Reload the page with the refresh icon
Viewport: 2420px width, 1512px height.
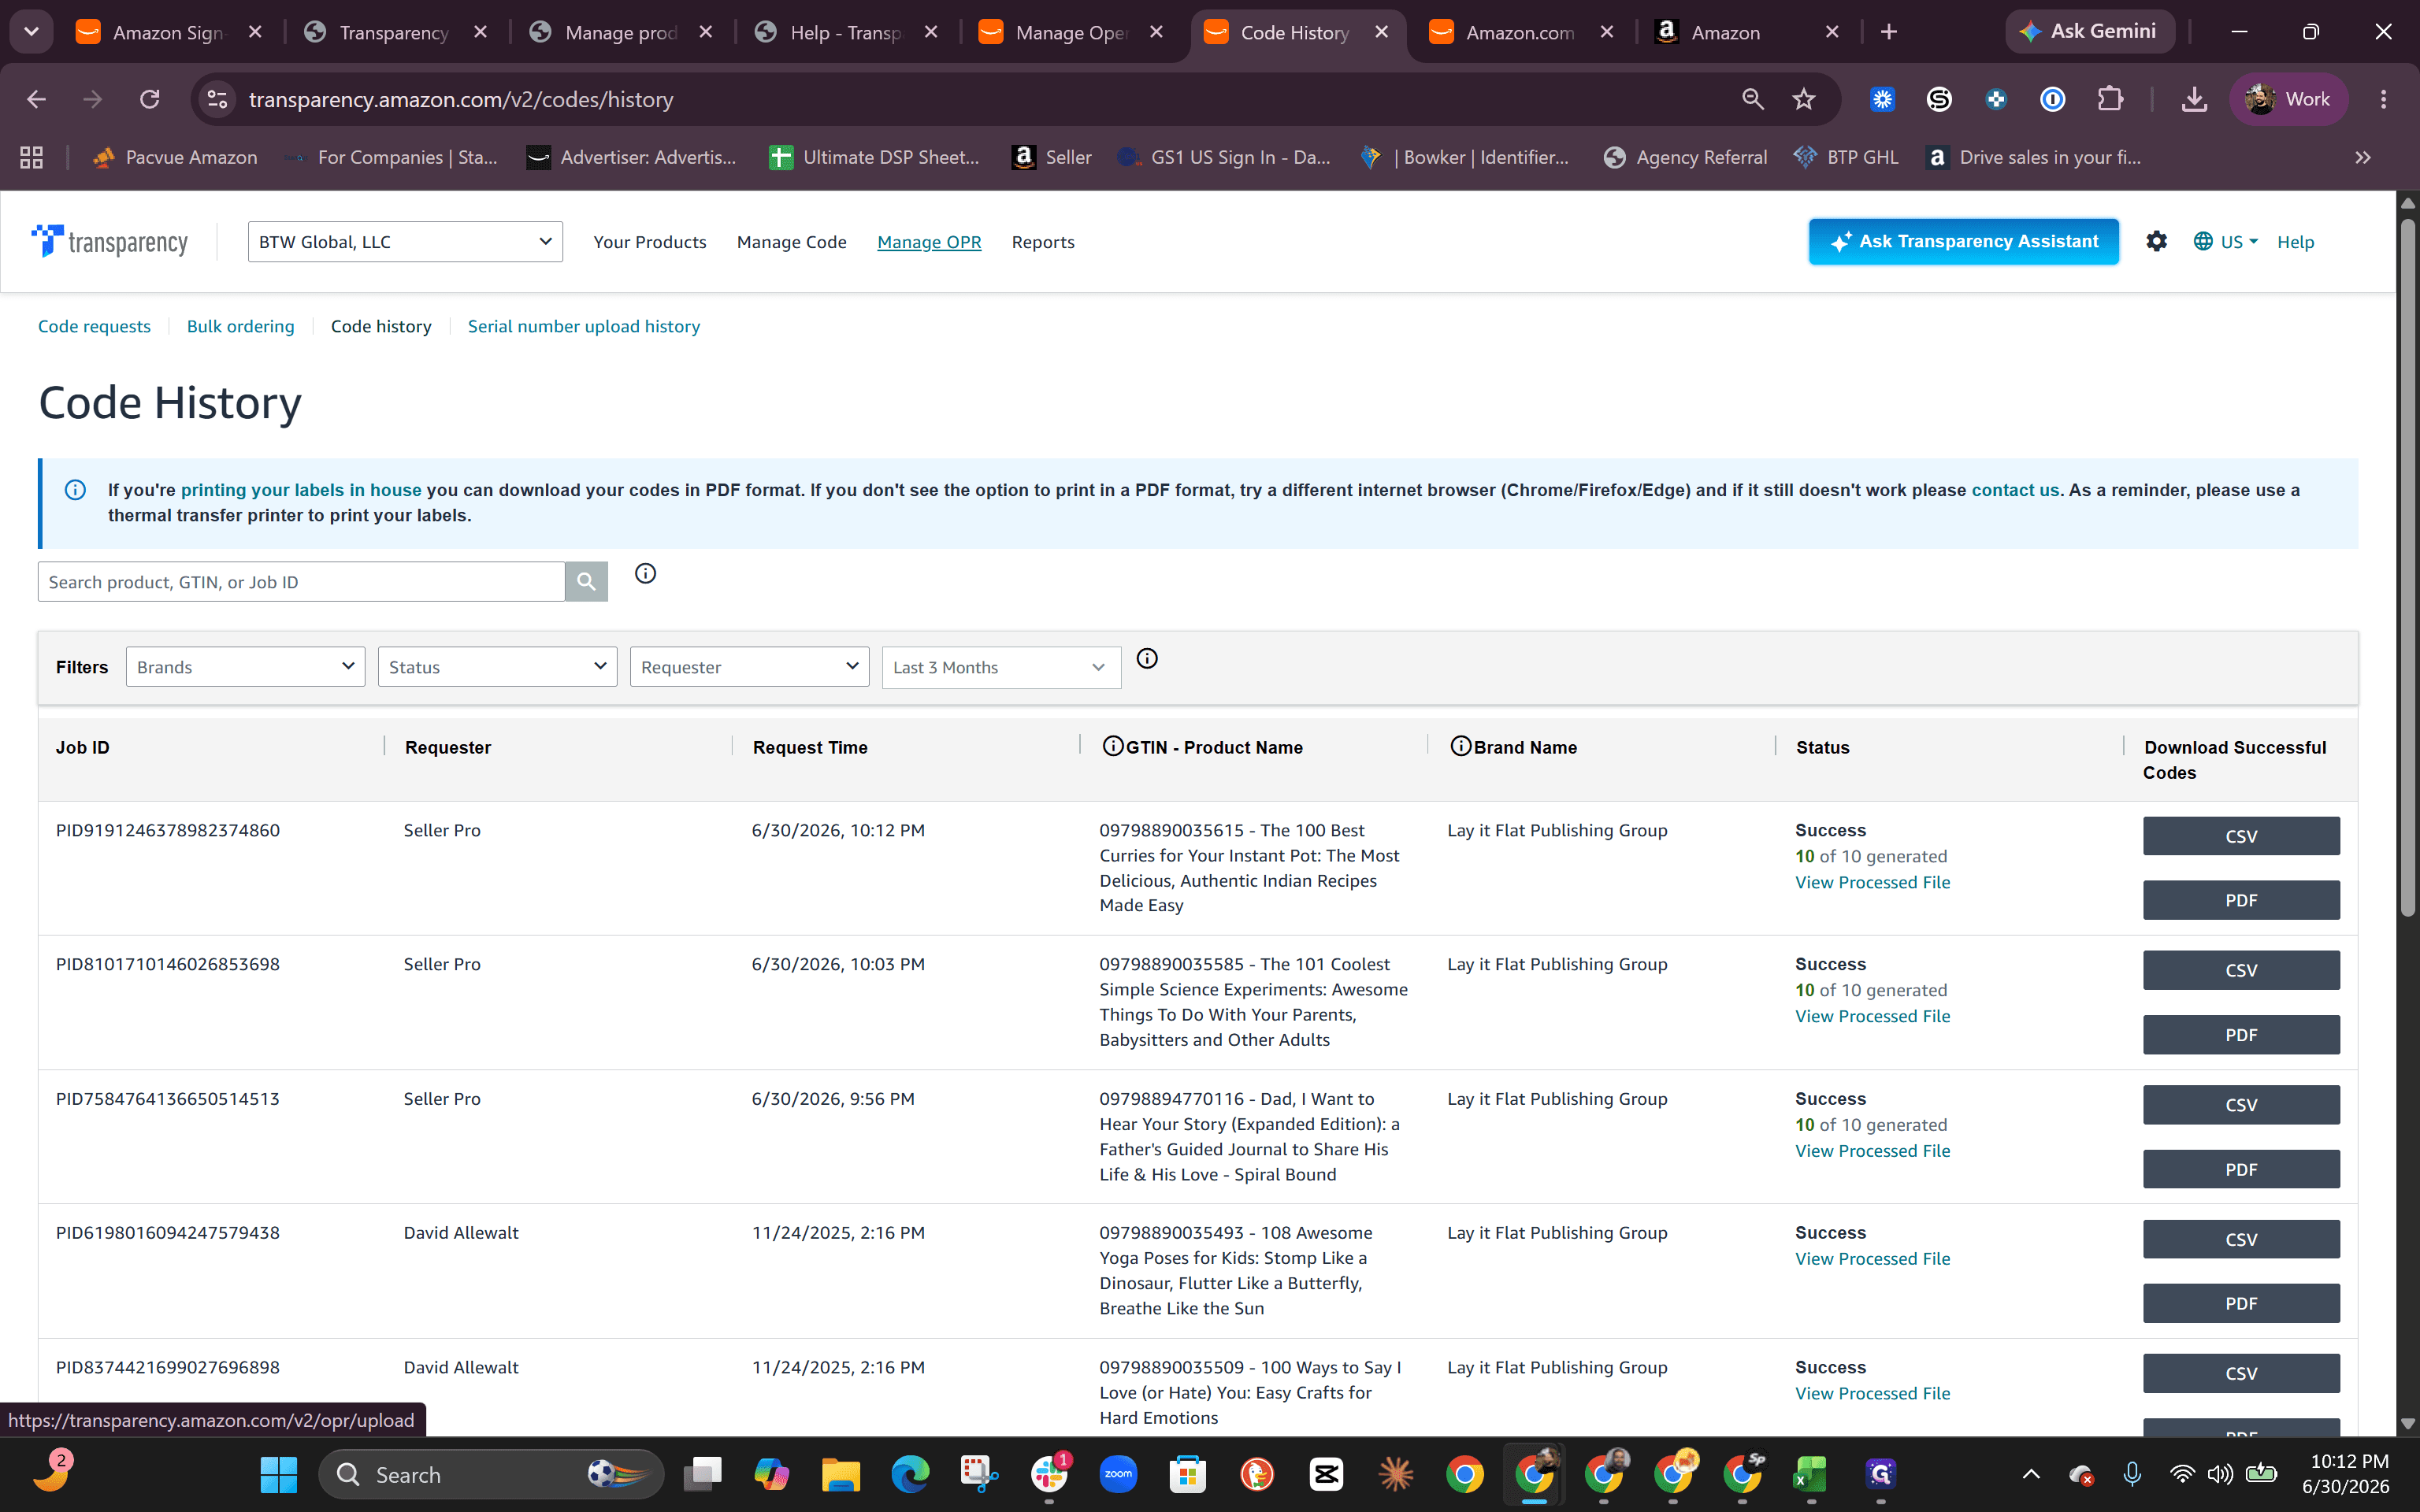150,99
